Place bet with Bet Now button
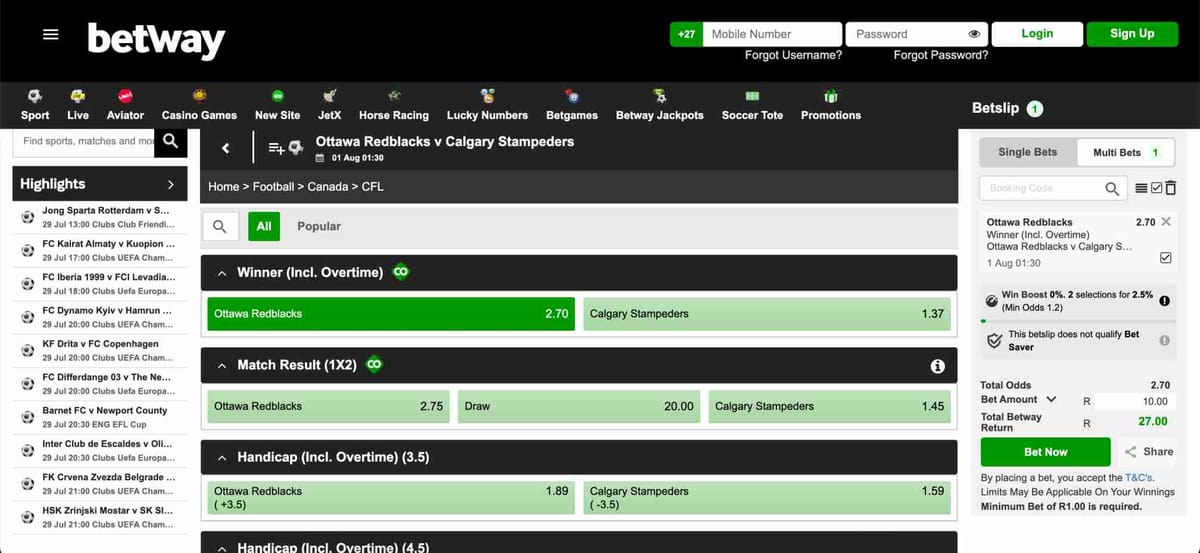Viewport: 1200px width, 553px height. (x=1046, y=452)
